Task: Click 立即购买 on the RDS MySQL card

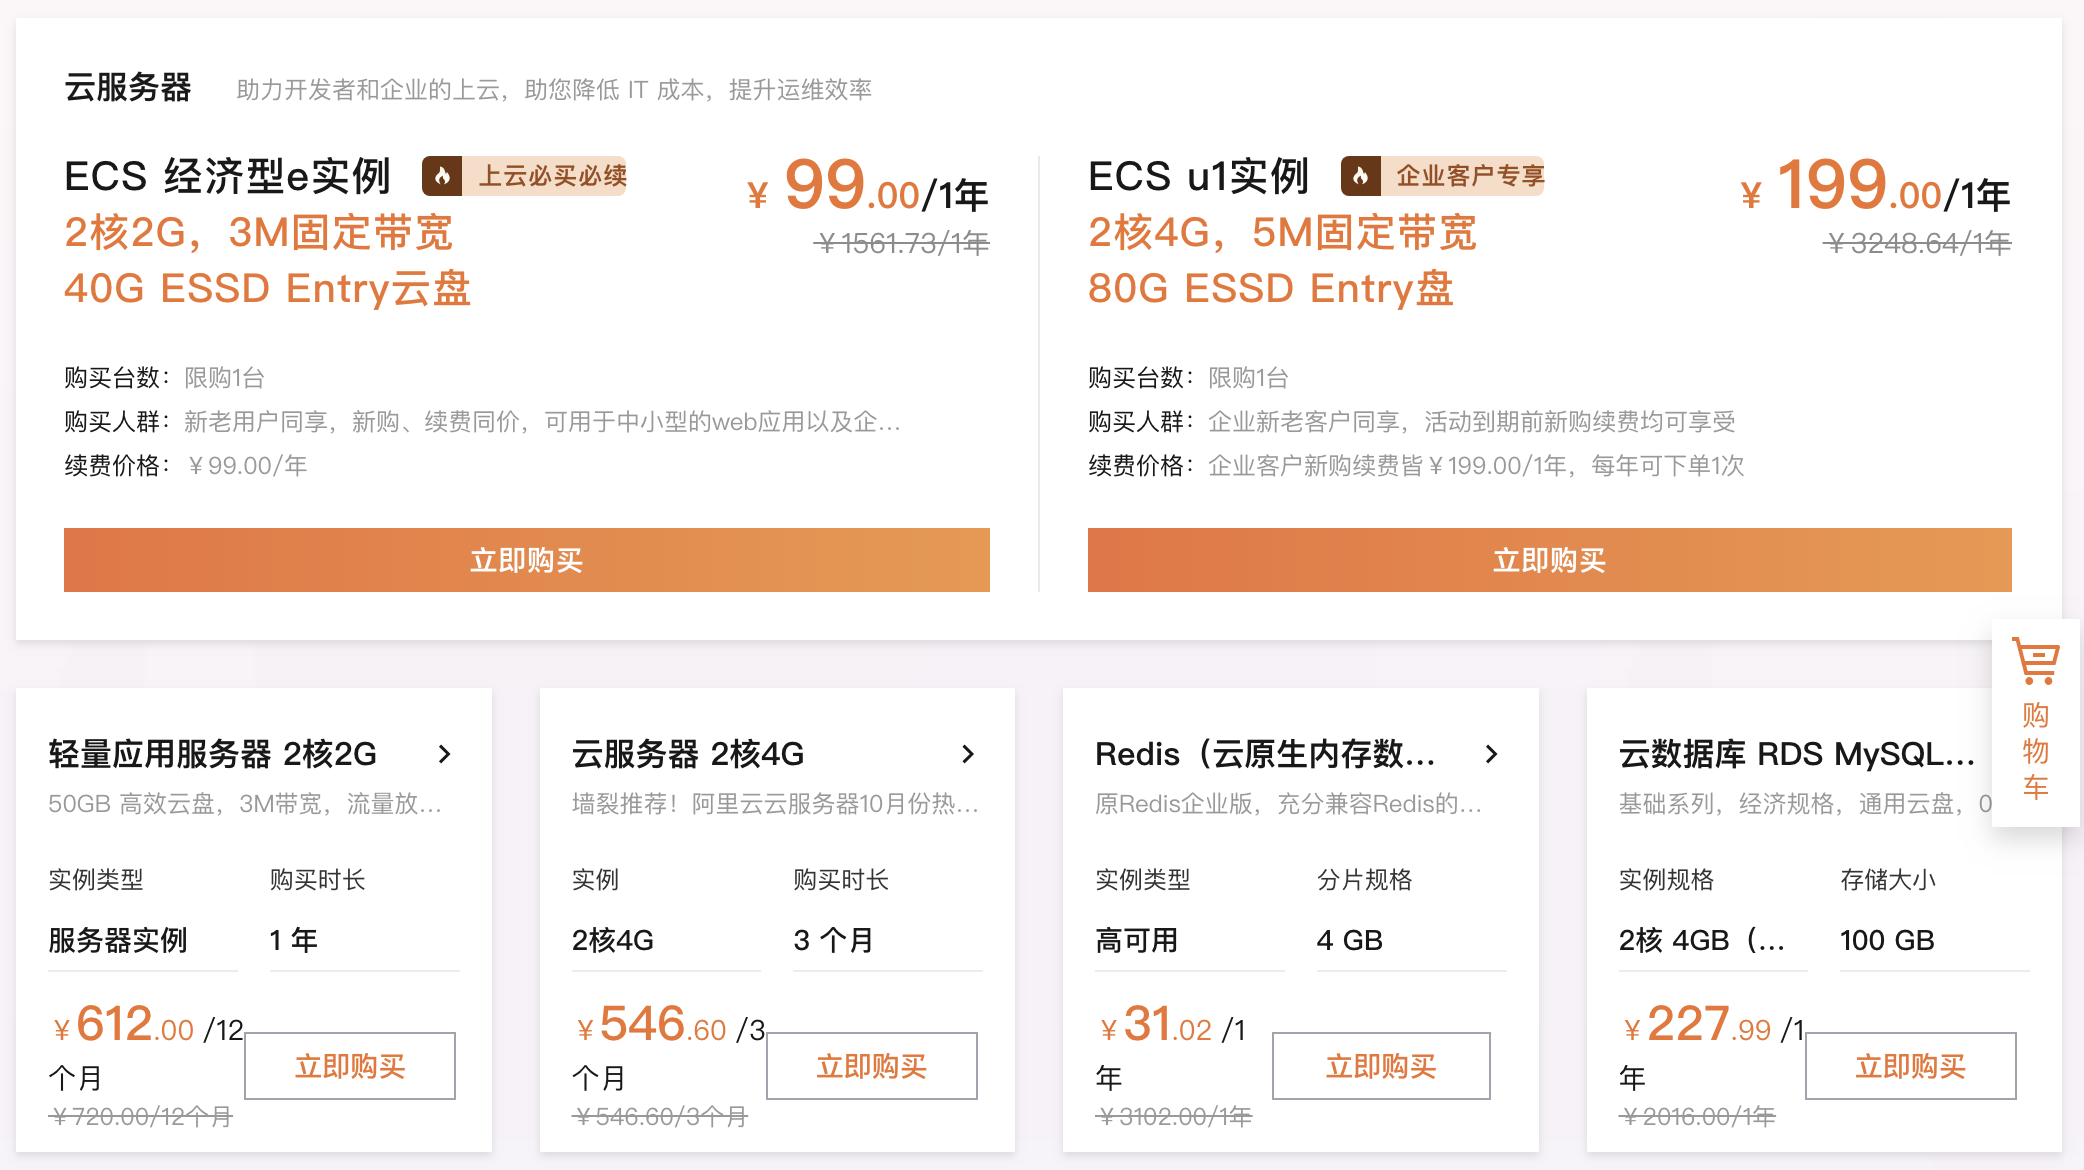Action: pyautogui.click(x=1910, y=1066)
